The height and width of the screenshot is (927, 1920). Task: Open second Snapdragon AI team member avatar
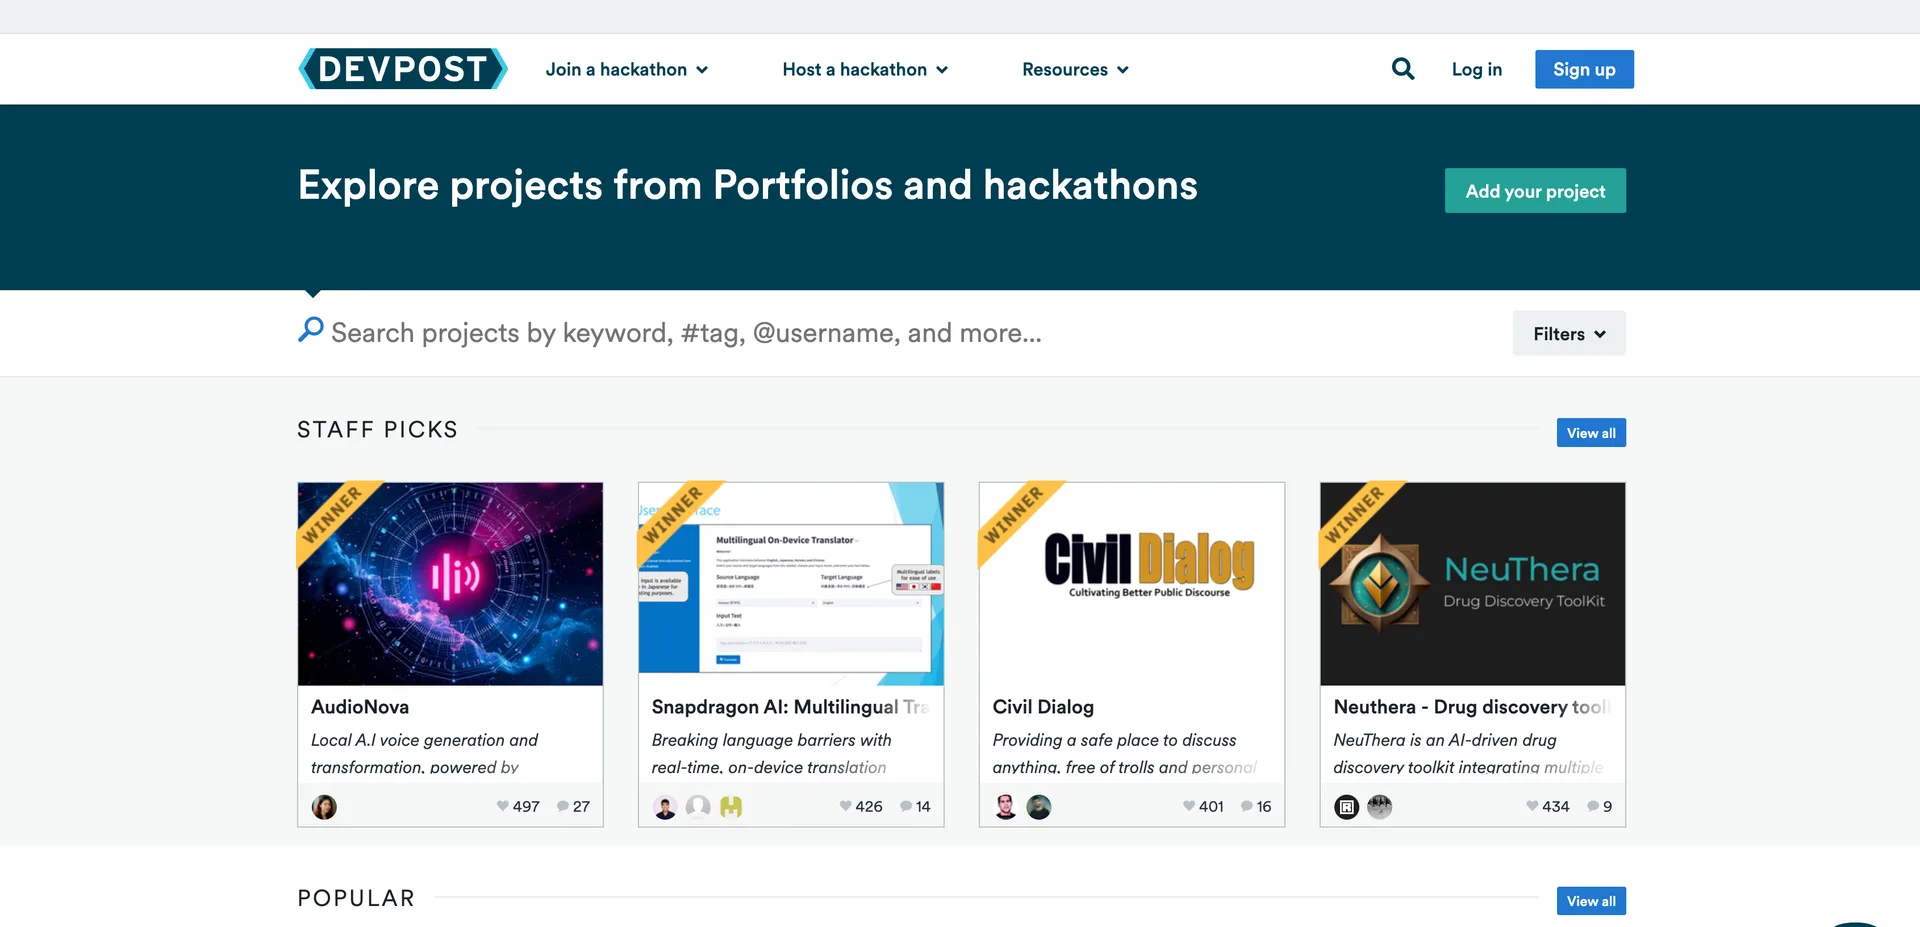pyautogui.click(x=698, y=806)
